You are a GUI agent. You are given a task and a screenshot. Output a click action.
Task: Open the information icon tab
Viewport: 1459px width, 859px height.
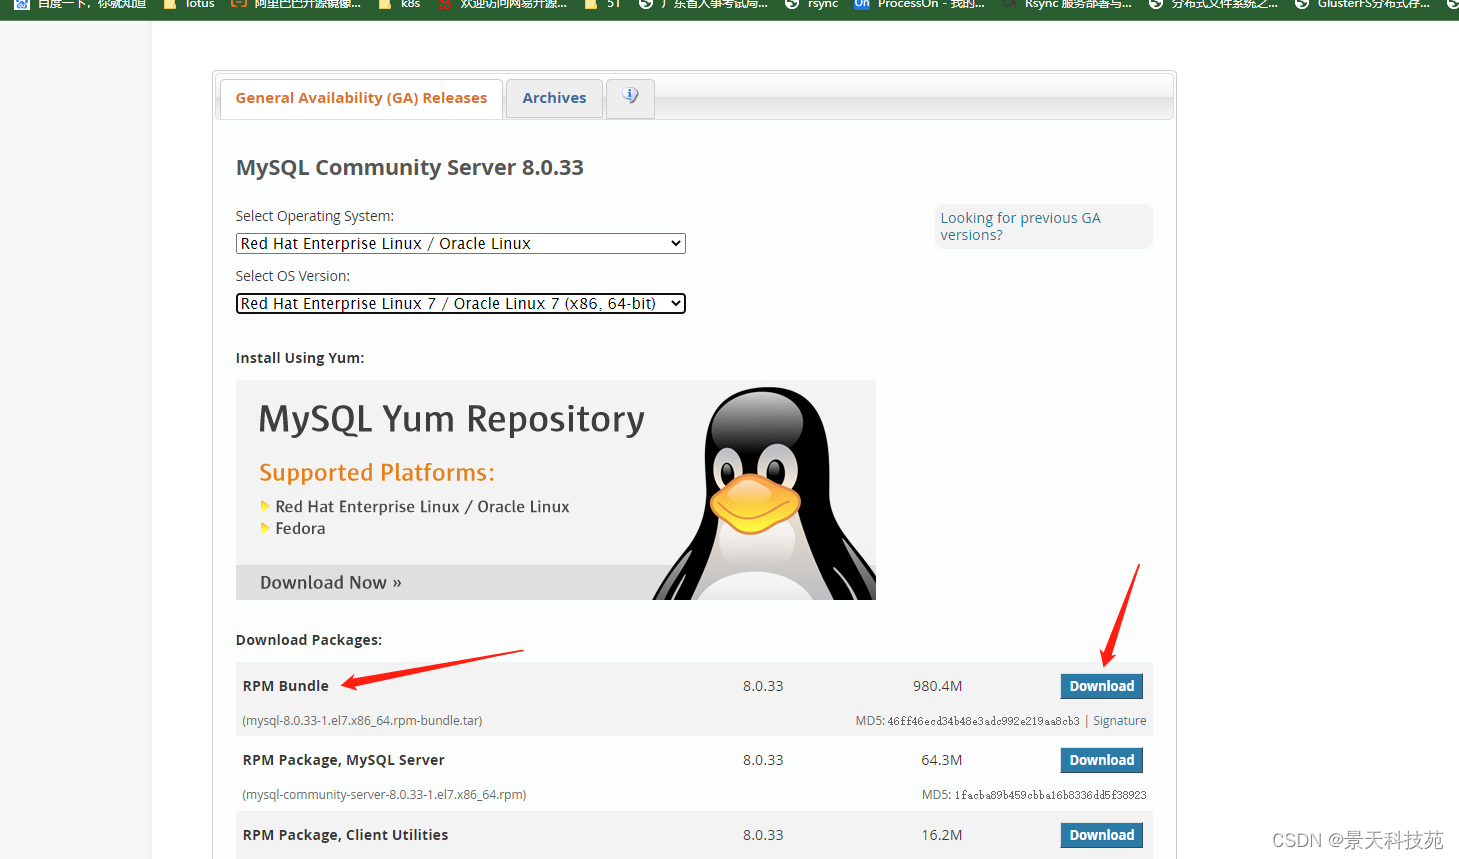tap(630, 97)
